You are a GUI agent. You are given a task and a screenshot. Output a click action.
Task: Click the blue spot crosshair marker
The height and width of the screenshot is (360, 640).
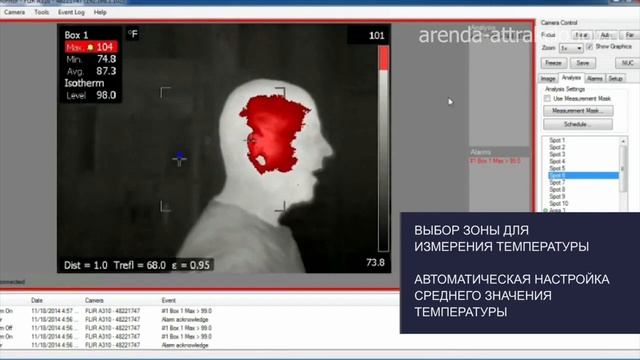click(x=180, y=157)
